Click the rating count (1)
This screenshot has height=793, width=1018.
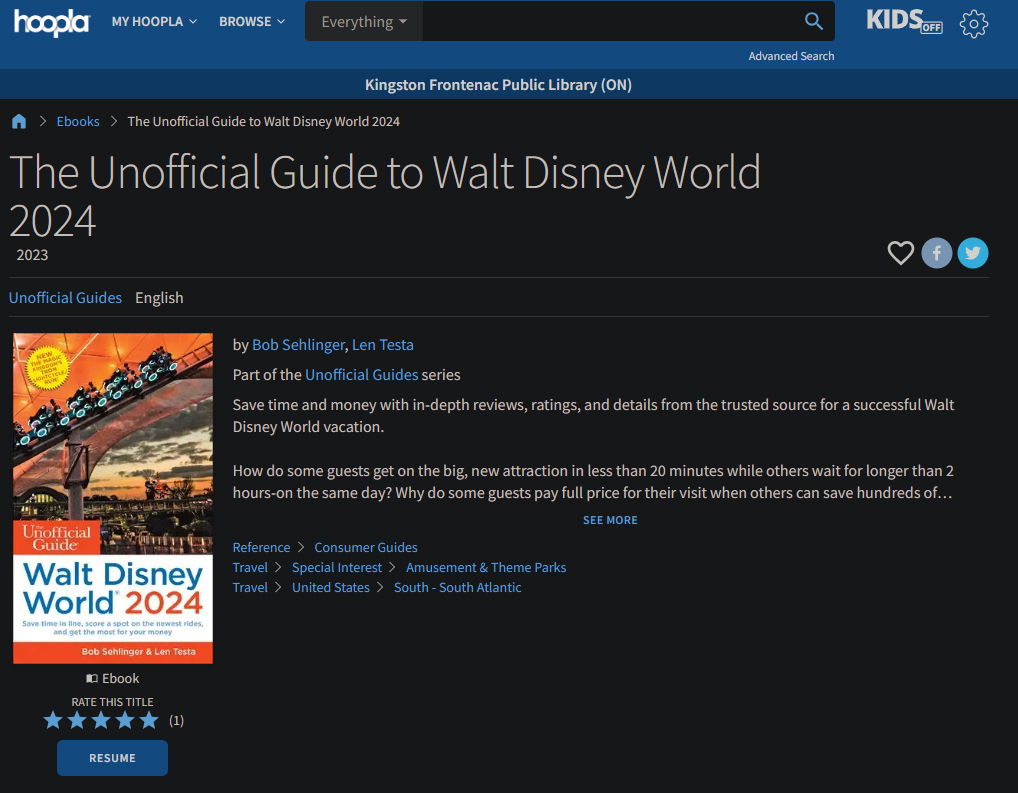click(x=177, y=720)
